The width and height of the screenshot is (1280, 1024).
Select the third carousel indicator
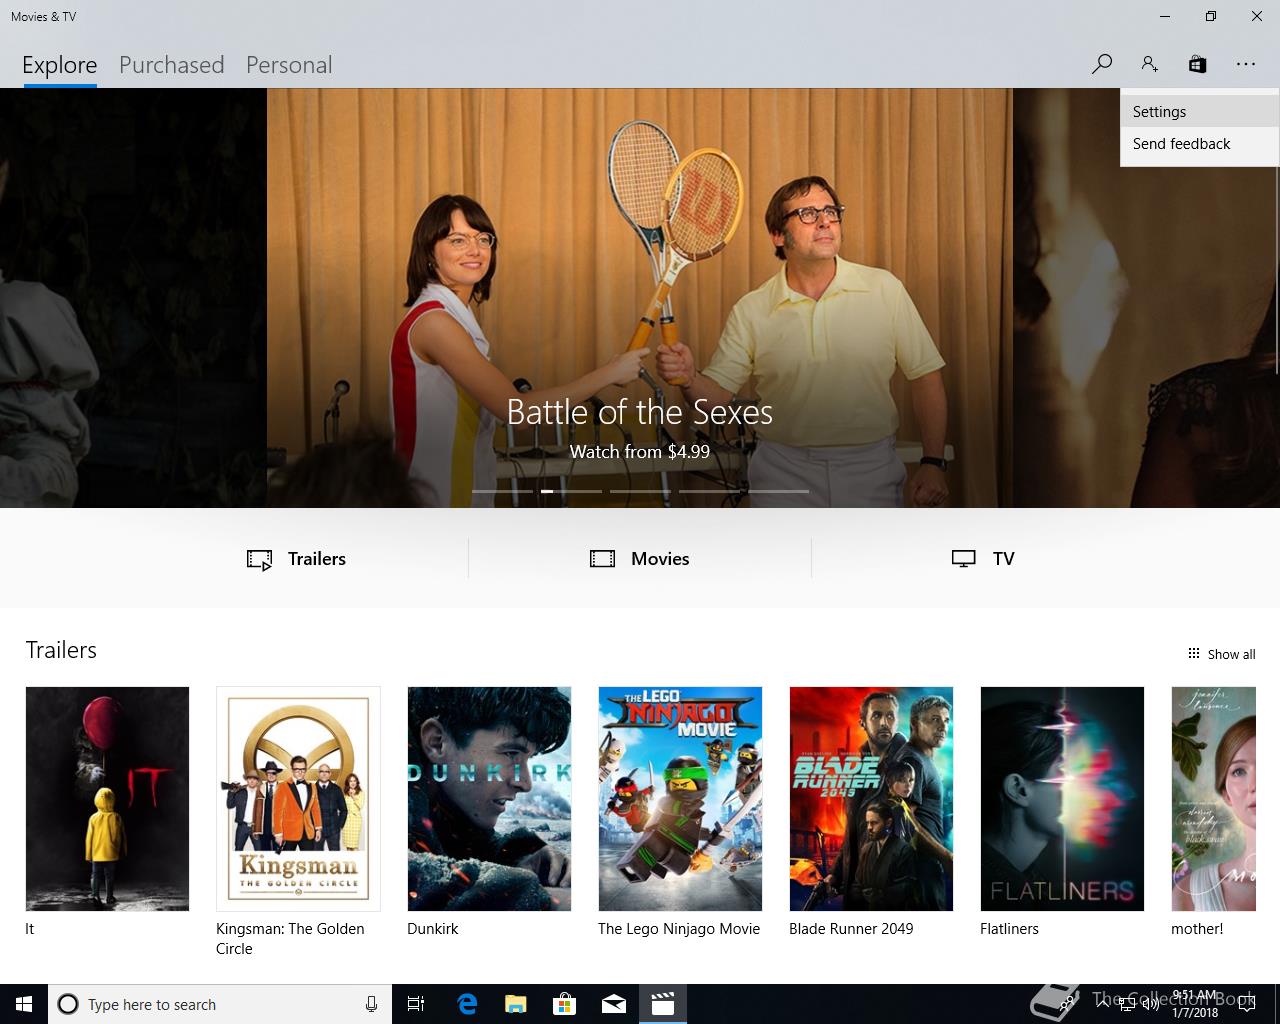pos(640,491)
